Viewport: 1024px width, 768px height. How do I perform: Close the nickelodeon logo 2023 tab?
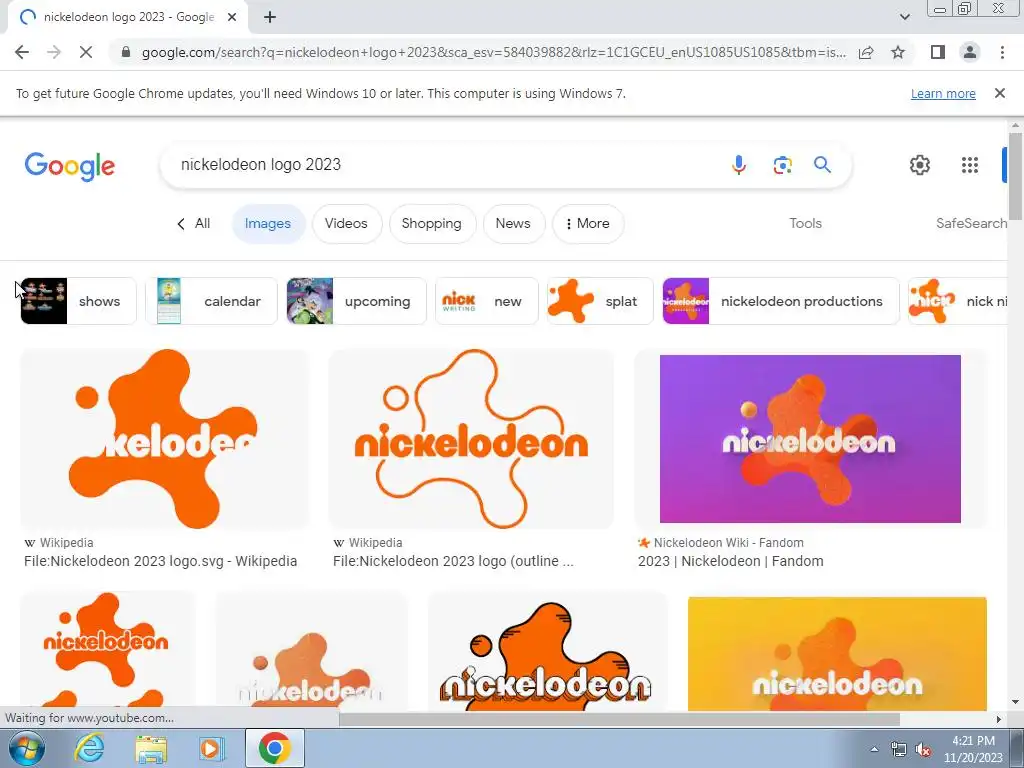pos(232,17)
